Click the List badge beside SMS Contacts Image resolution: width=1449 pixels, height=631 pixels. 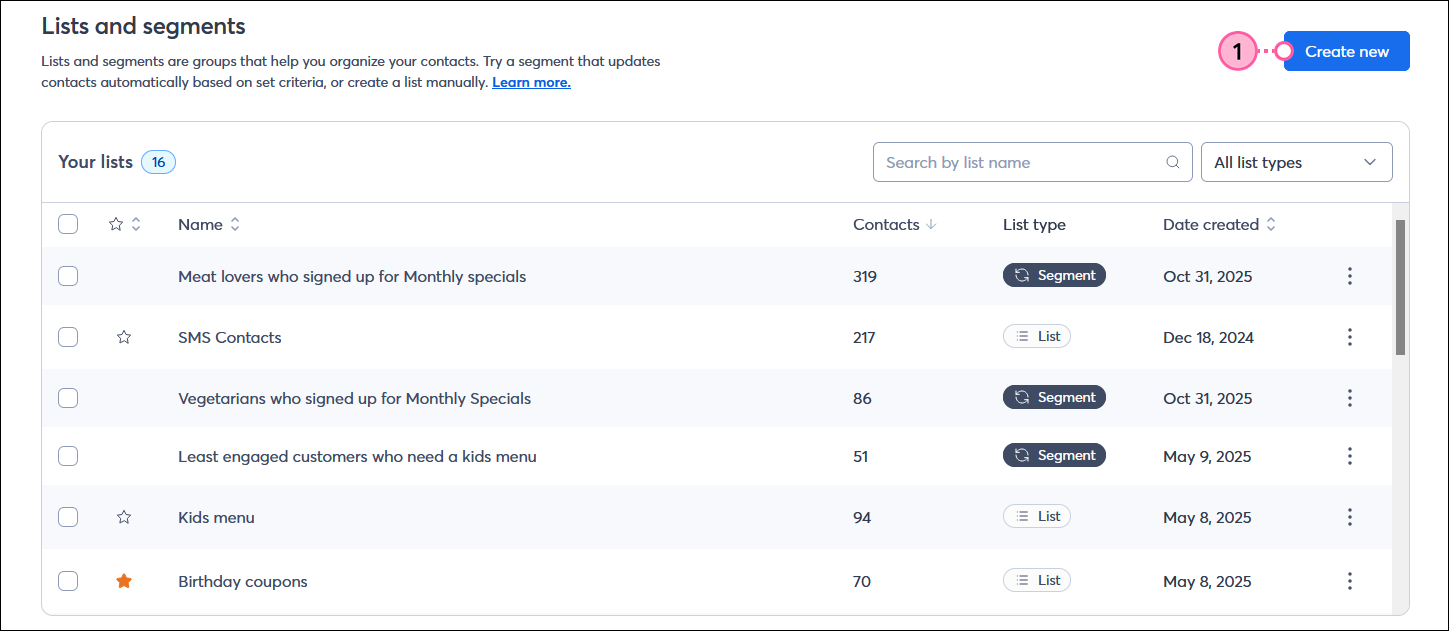(x=1036, y=336)
